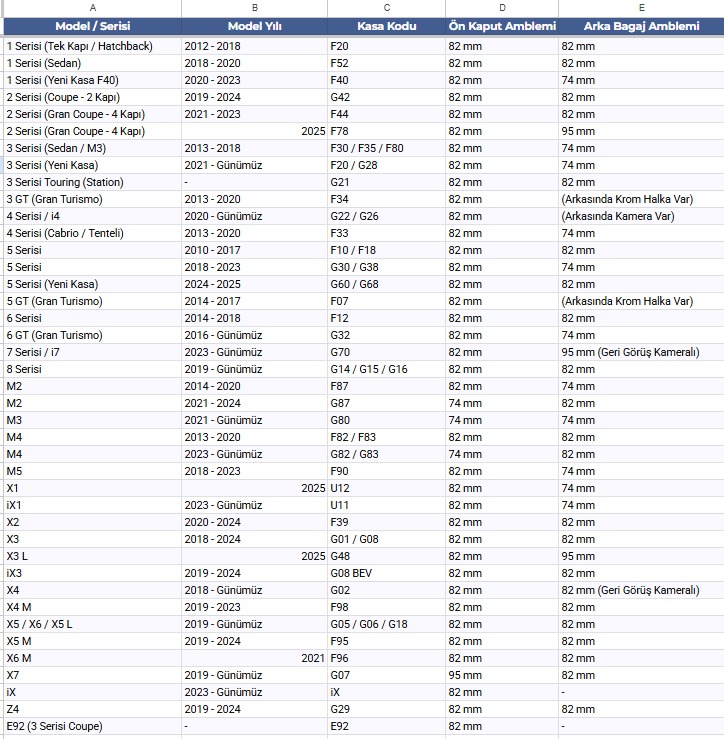Select the '95 mm' cell in X7 row
724x739 pixels.
(502, 675)
